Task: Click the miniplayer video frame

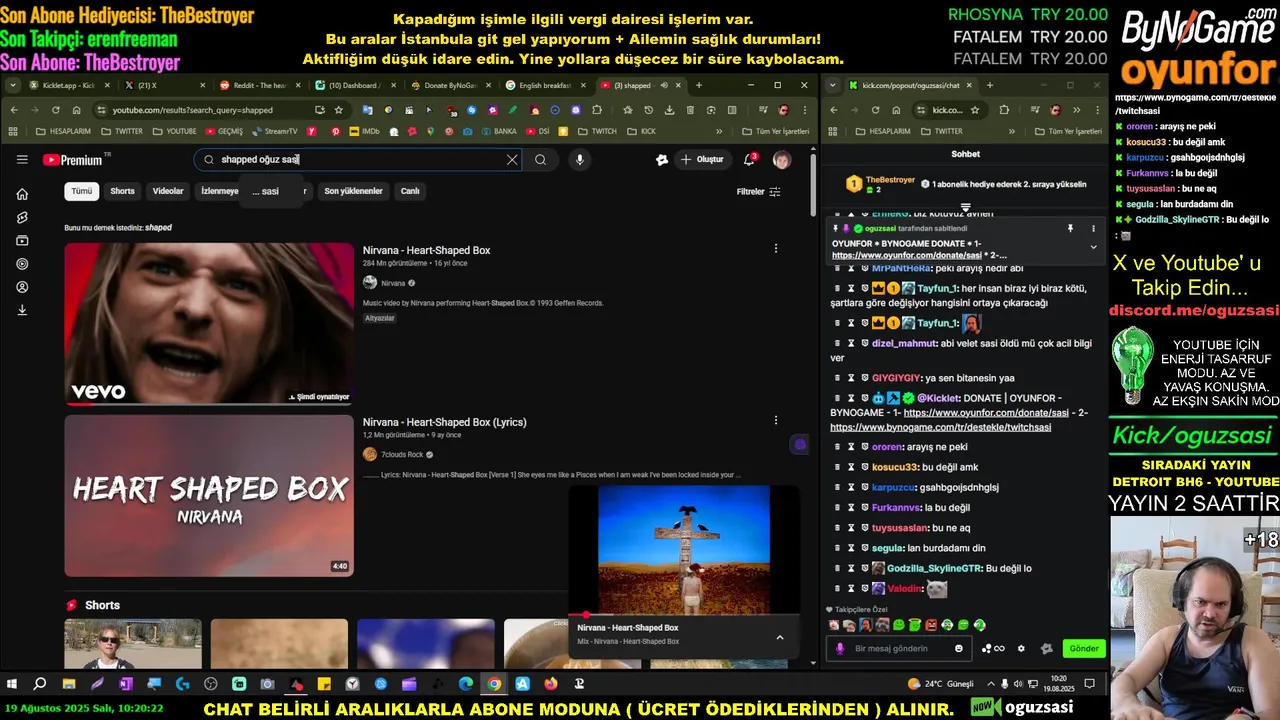Action: coord(684,550)
